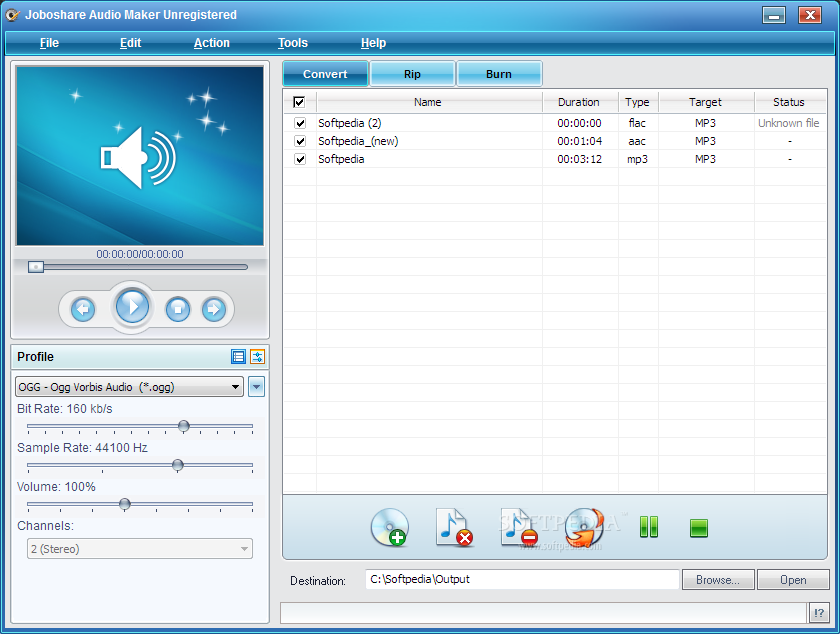Switch to the Convert tab

325,74
